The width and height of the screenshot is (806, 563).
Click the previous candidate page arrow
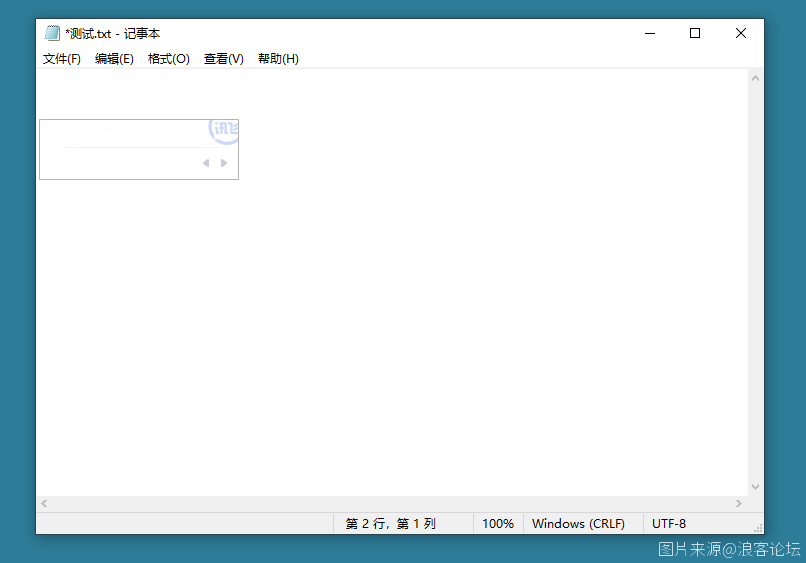pyautogui.click(x=206, y=163)
